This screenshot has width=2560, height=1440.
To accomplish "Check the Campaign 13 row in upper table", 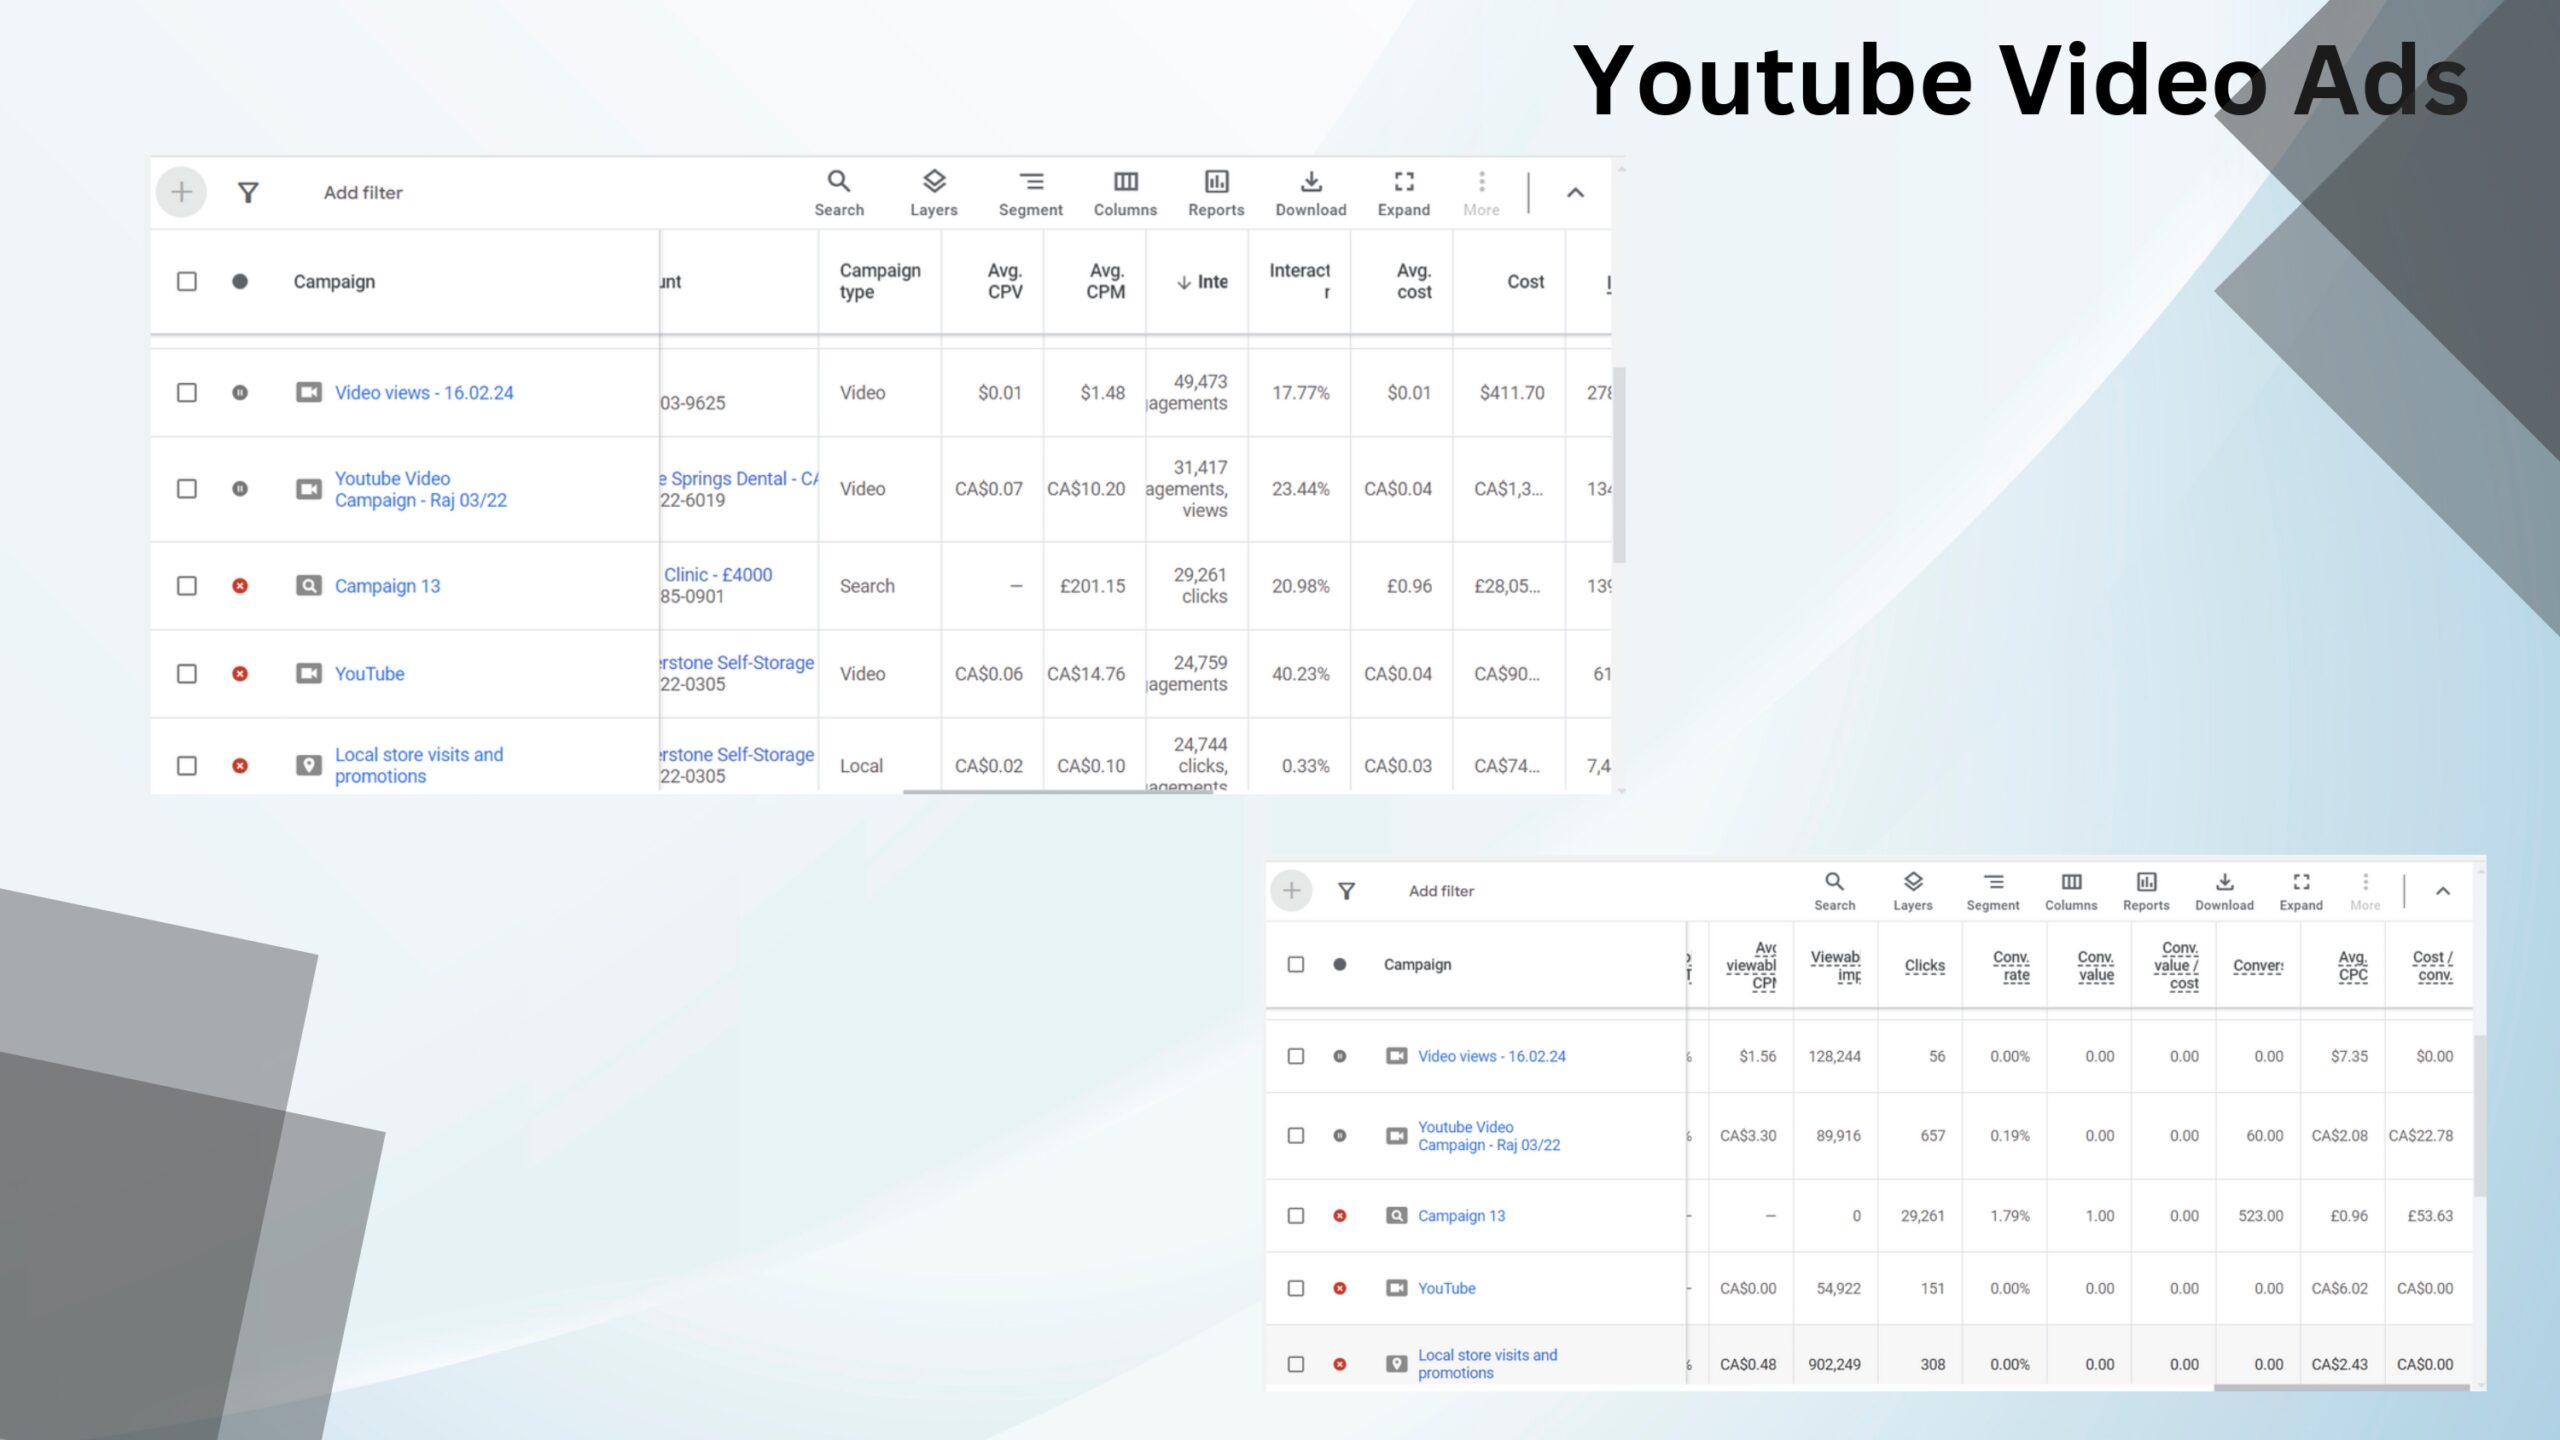I will coord(187,585).
